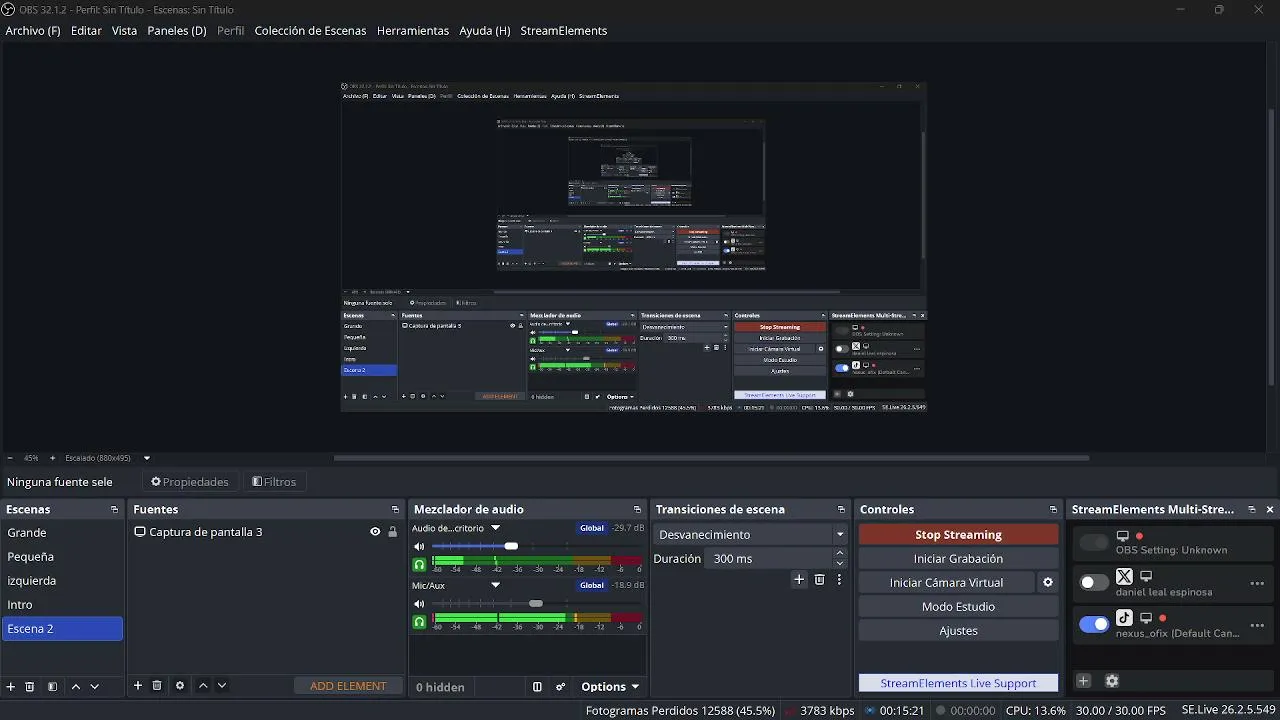Viewport: 1280px width, 720px height.
Task: Toggle monitoring headphones for Audio de escritorio
Action: coord(419,565)
